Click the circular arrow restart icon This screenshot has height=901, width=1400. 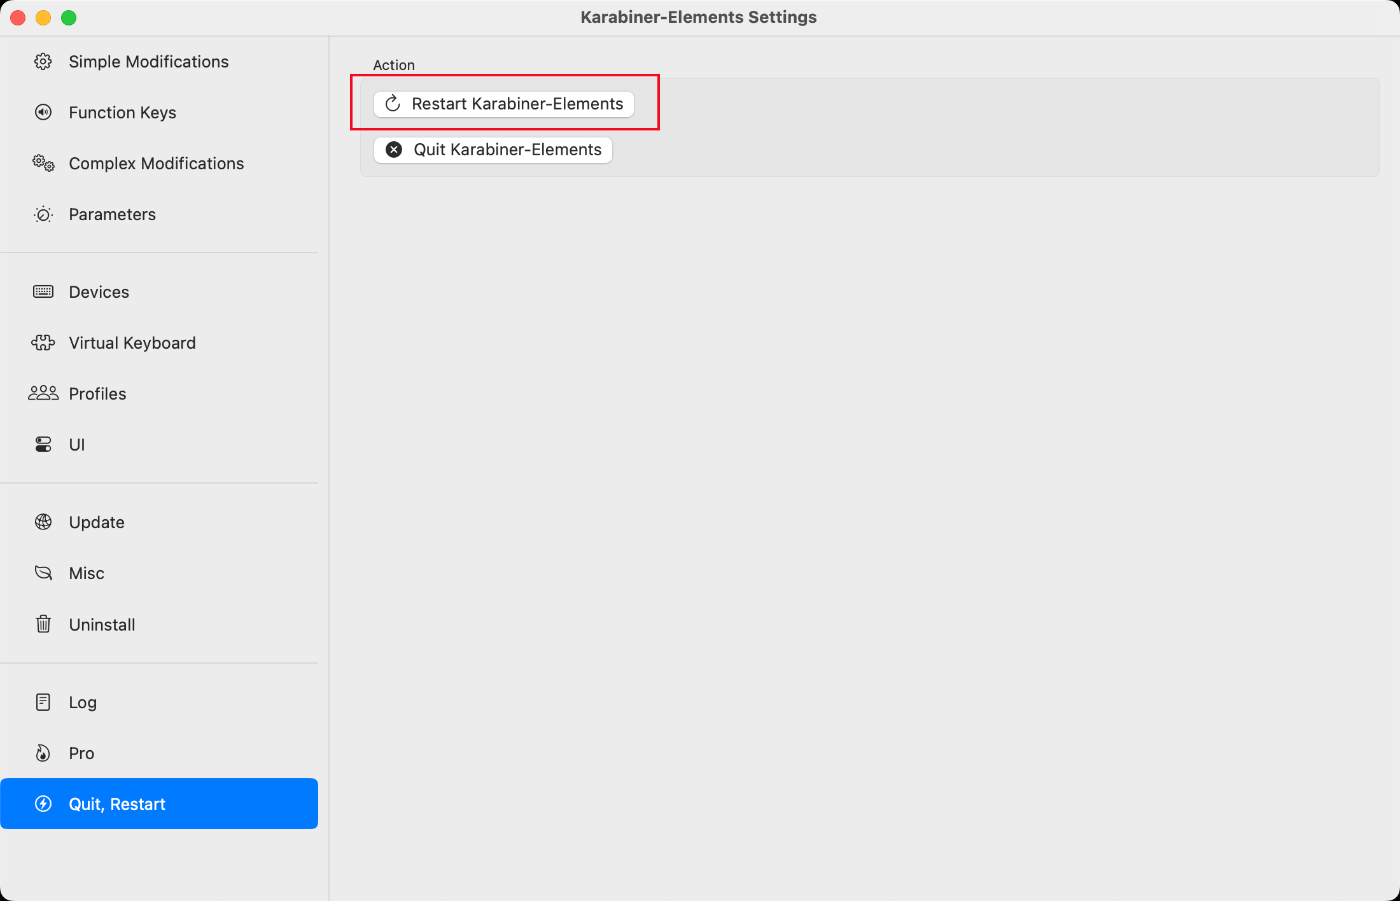click(x=393, y=103)
